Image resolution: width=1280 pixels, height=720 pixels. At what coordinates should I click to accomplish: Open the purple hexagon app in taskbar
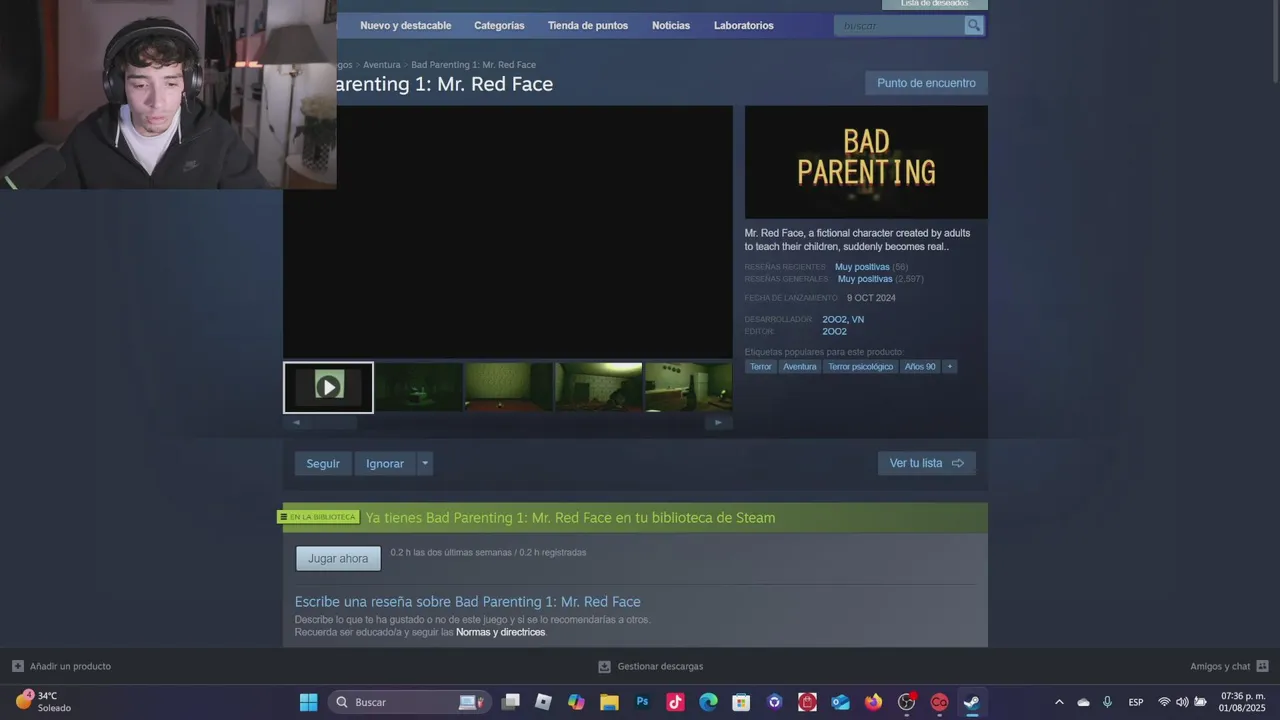[774, 702]
